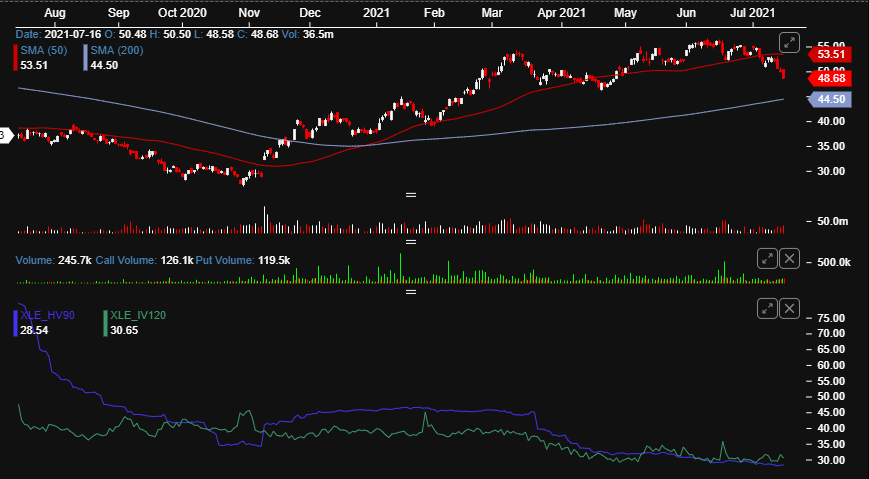
Task: Click the XLE_IV120 green color swatch
Action: (105, 323)
